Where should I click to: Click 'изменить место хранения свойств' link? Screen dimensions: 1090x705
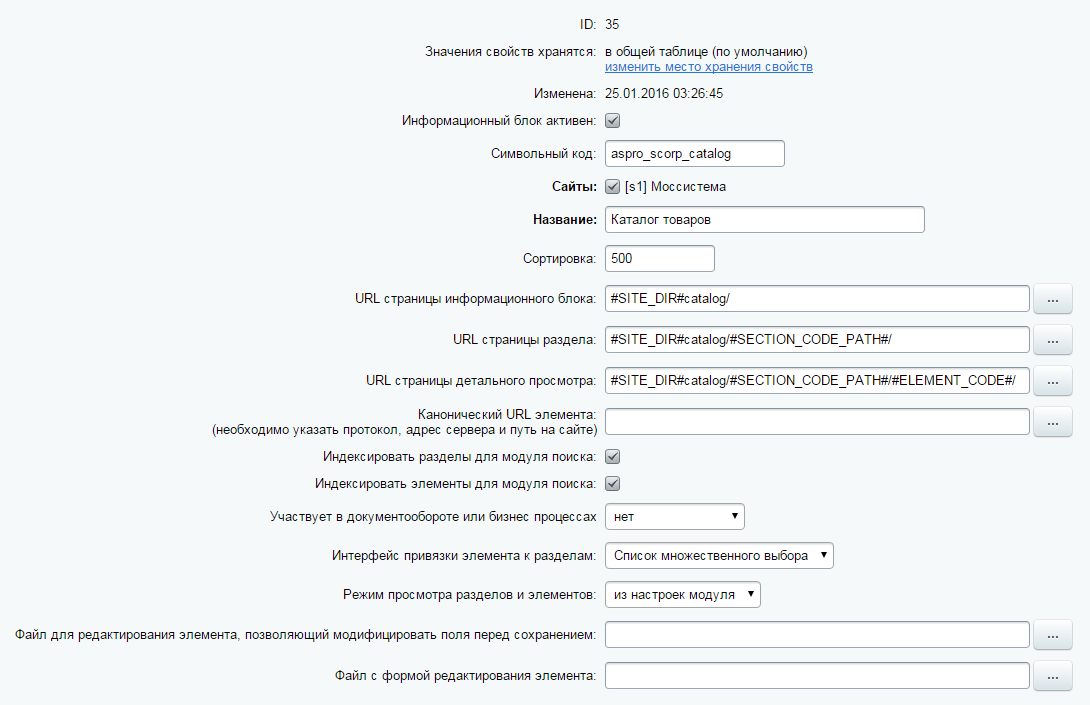pos(708,67)
